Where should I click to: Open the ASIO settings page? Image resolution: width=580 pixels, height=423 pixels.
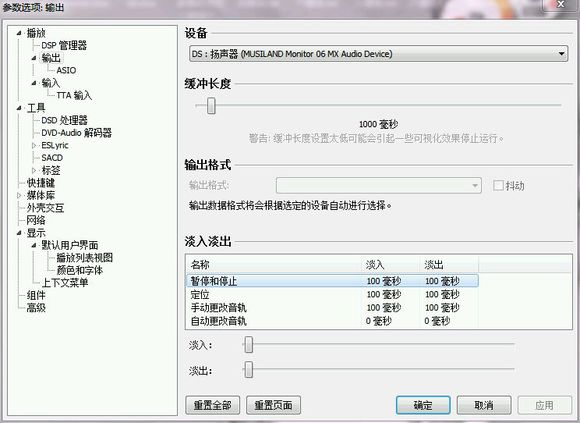click(x=66, y=70)
